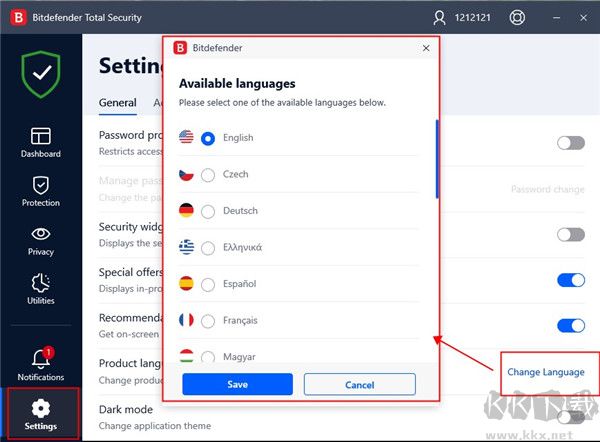Open the Dashboard section in sidebar
The width and height of the screenshot is (600, 442).
tap(41, 142)
